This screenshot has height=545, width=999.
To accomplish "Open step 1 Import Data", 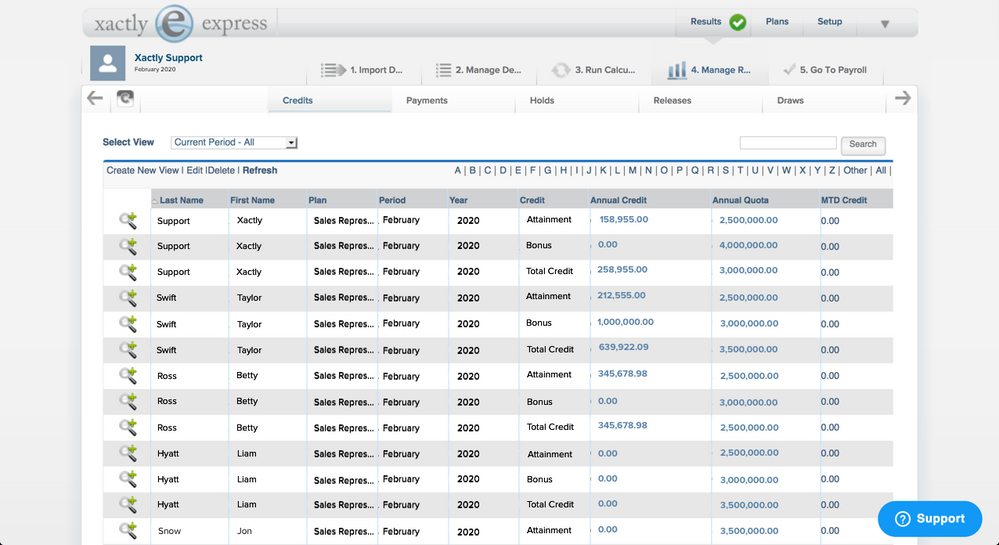I will point(363,70).
